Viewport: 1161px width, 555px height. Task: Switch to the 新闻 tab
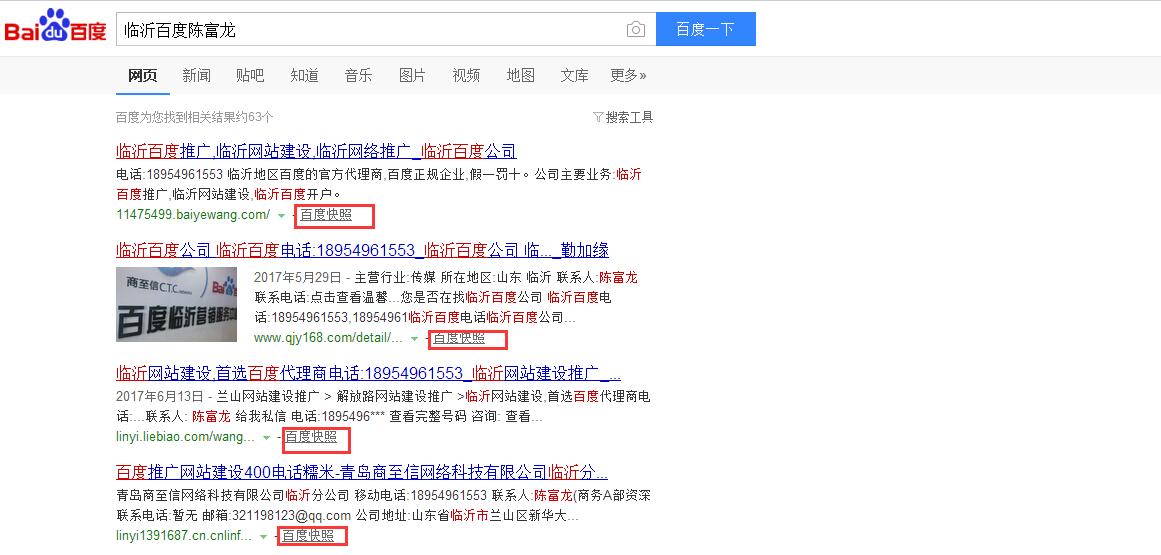point(197,75)
